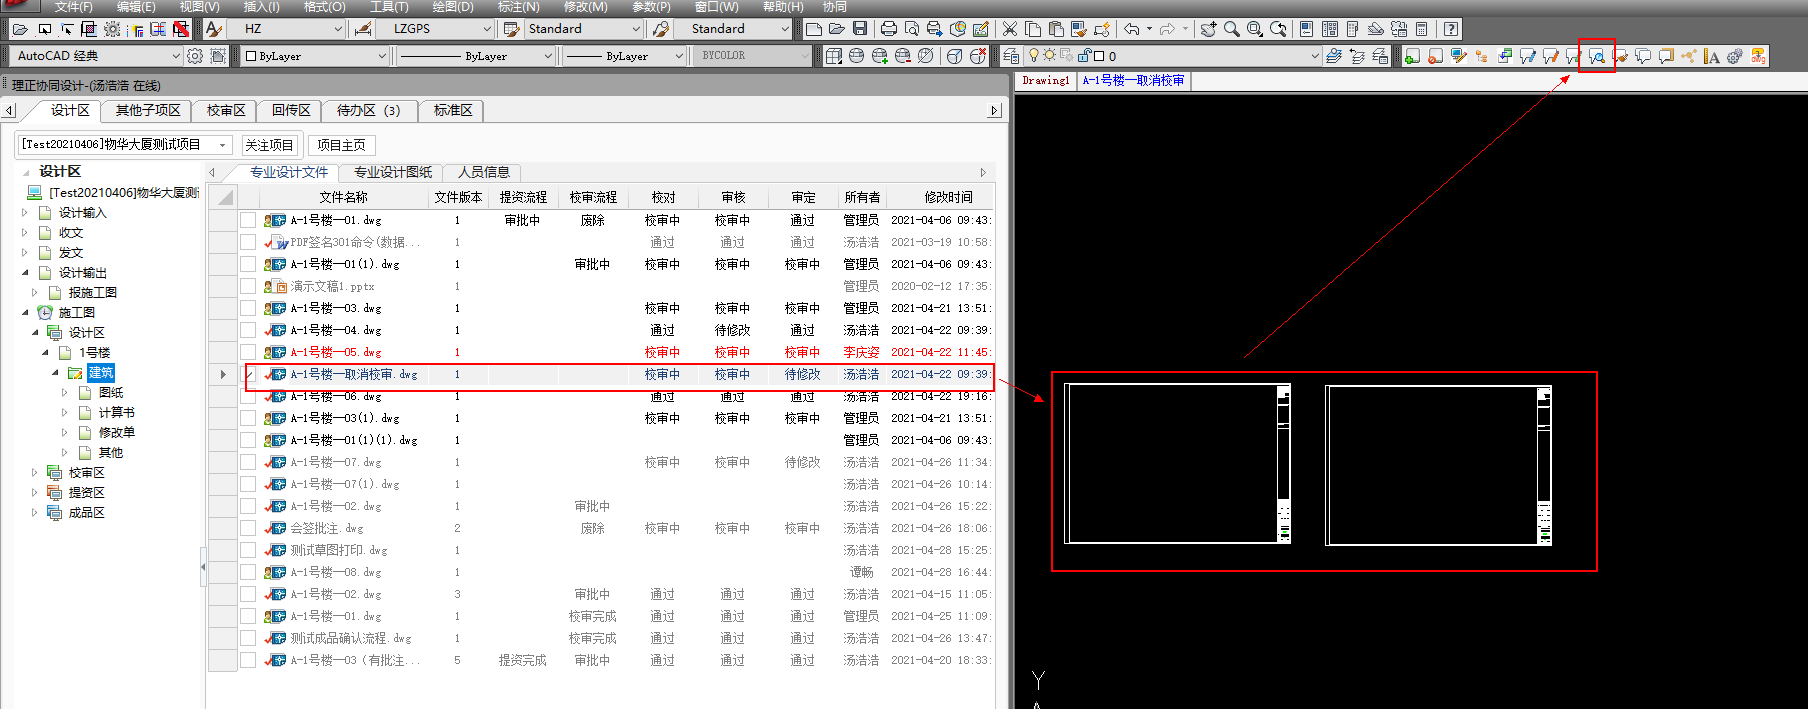Switch to the 待办区 (3) tab
The image size is (1808, 709).
tap(368, 110)
